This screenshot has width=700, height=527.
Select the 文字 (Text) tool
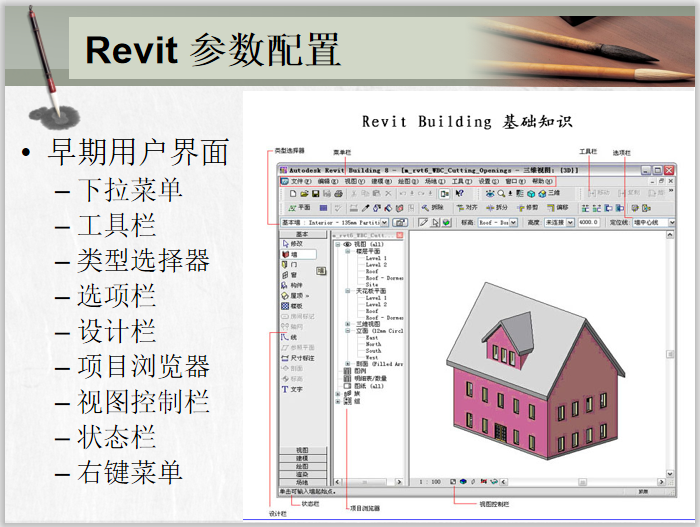pos(297,388)
